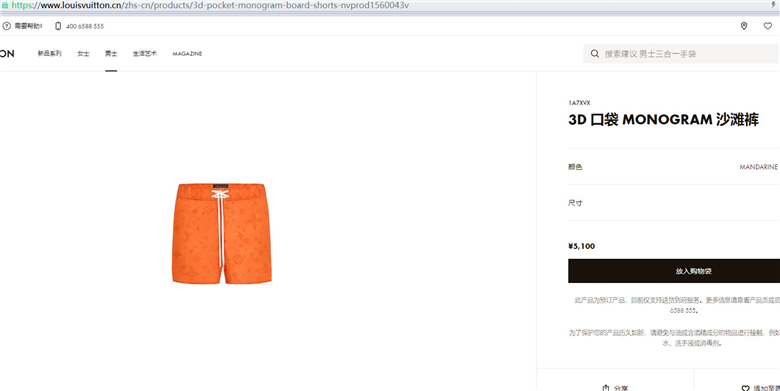Click into the search suggestions field

(682, 54)
